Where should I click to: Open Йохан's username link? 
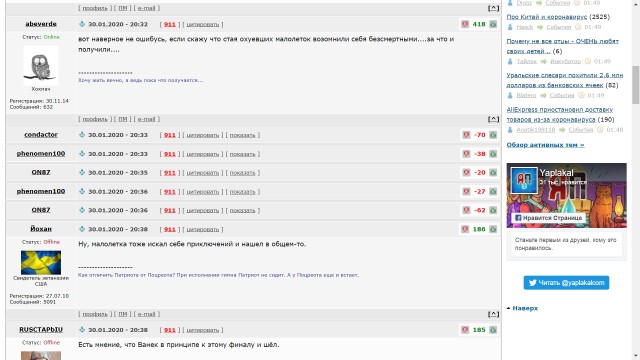(41, 229)
